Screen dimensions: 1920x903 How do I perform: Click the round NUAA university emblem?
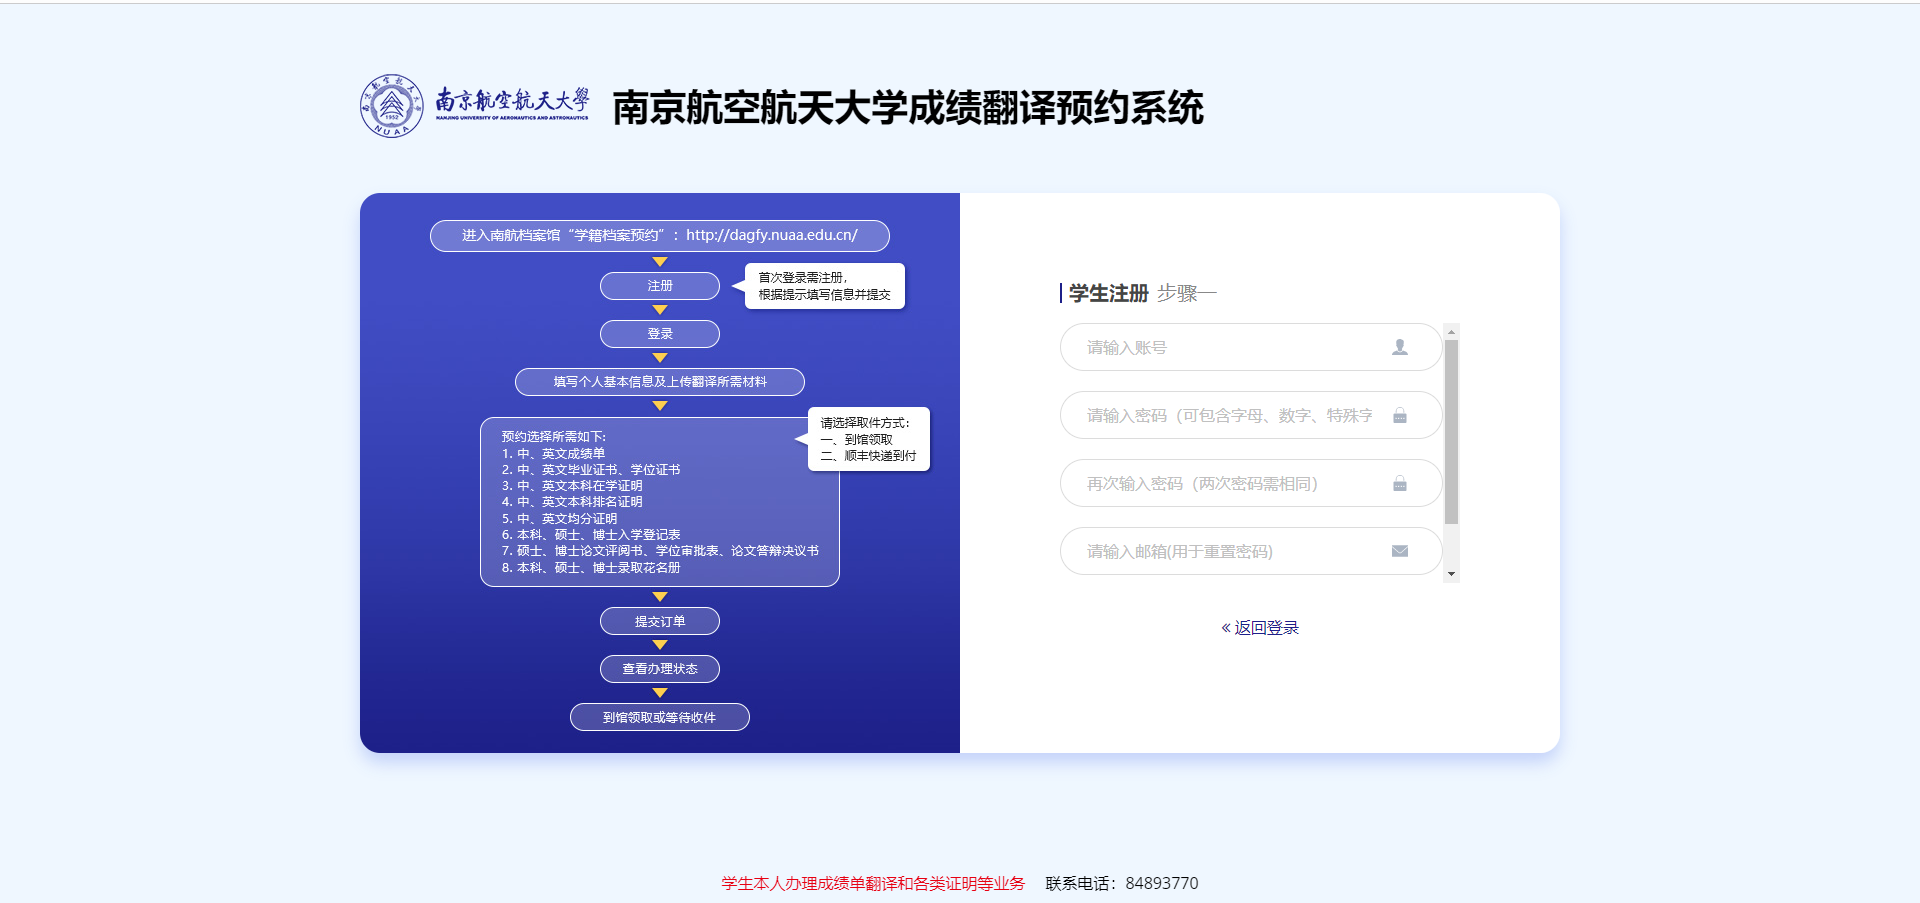point(391,106)
